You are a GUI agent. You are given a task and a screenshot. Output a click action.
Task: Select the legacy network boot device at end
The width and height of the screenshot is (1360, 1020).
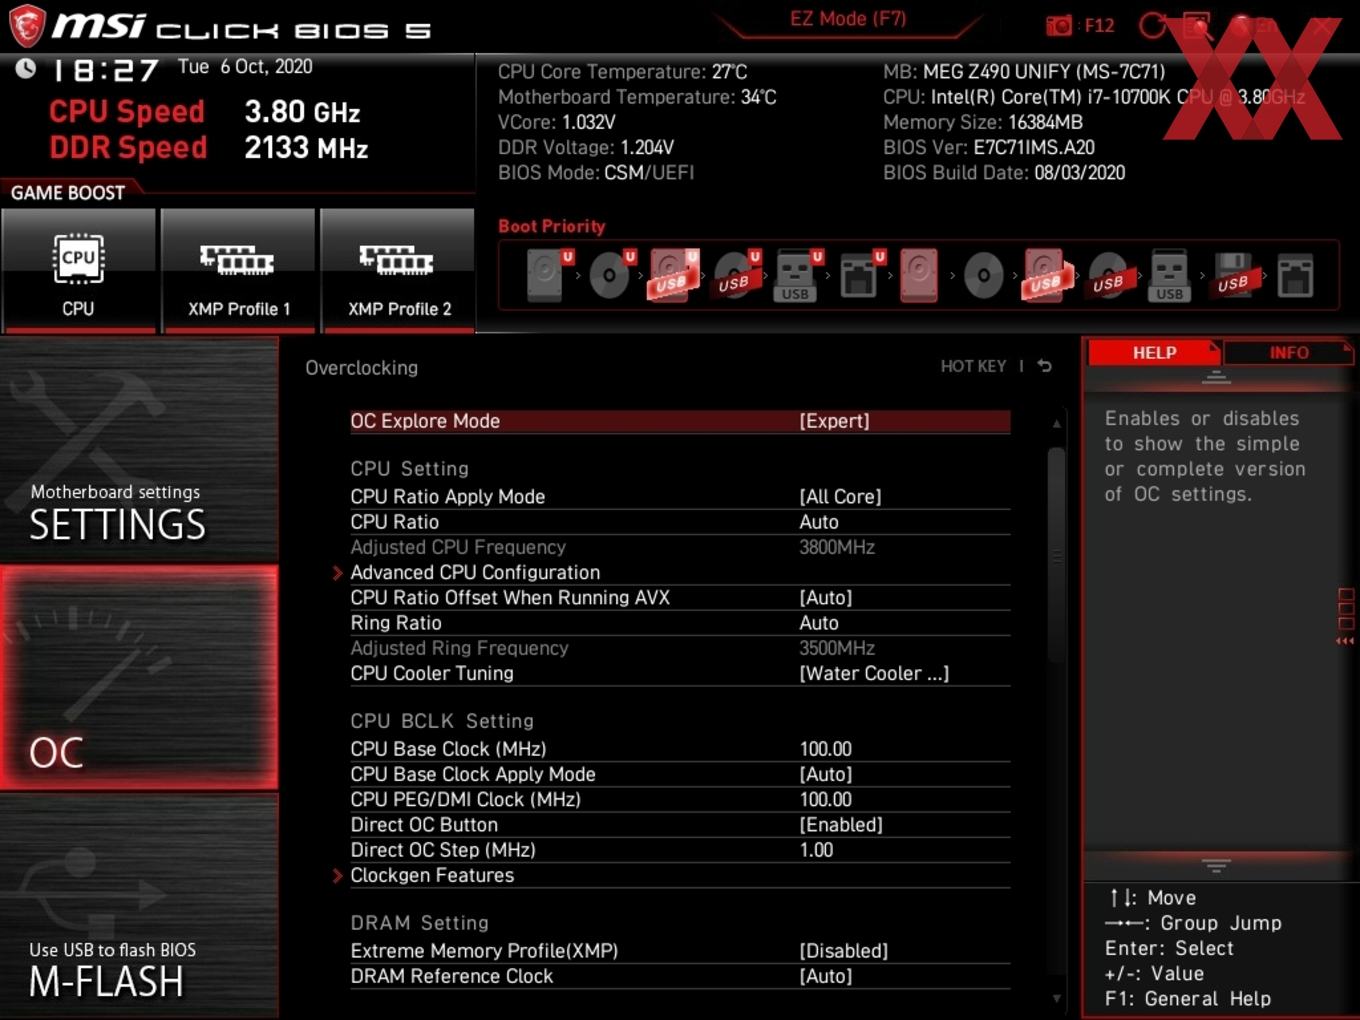point(1295,275)
